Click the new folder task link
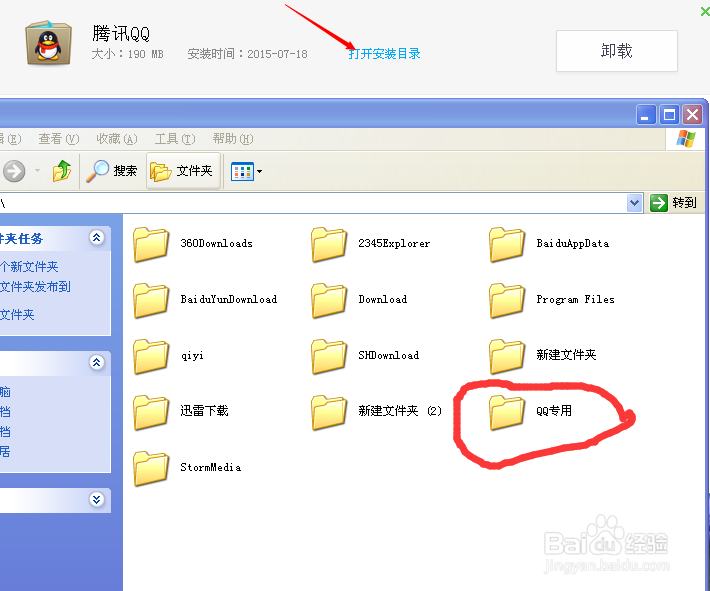710x591 pixels. (29, 266)
